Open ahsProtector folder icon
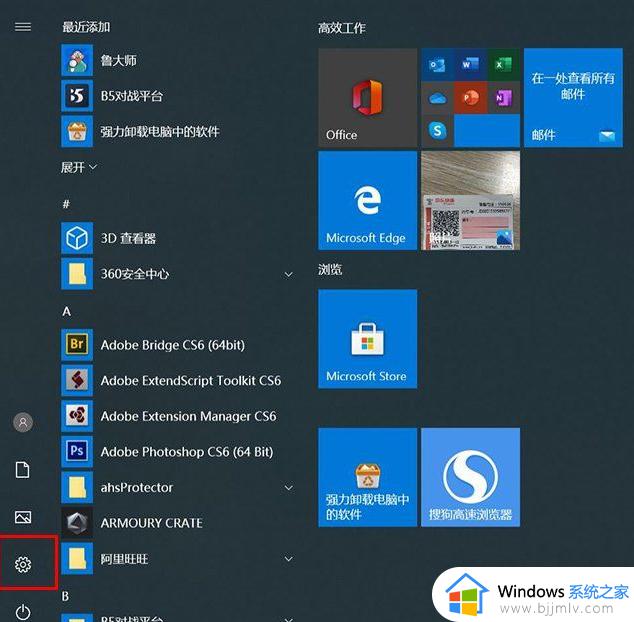Image resolution: width=634 pixels, height=622 pixels. 77,487
